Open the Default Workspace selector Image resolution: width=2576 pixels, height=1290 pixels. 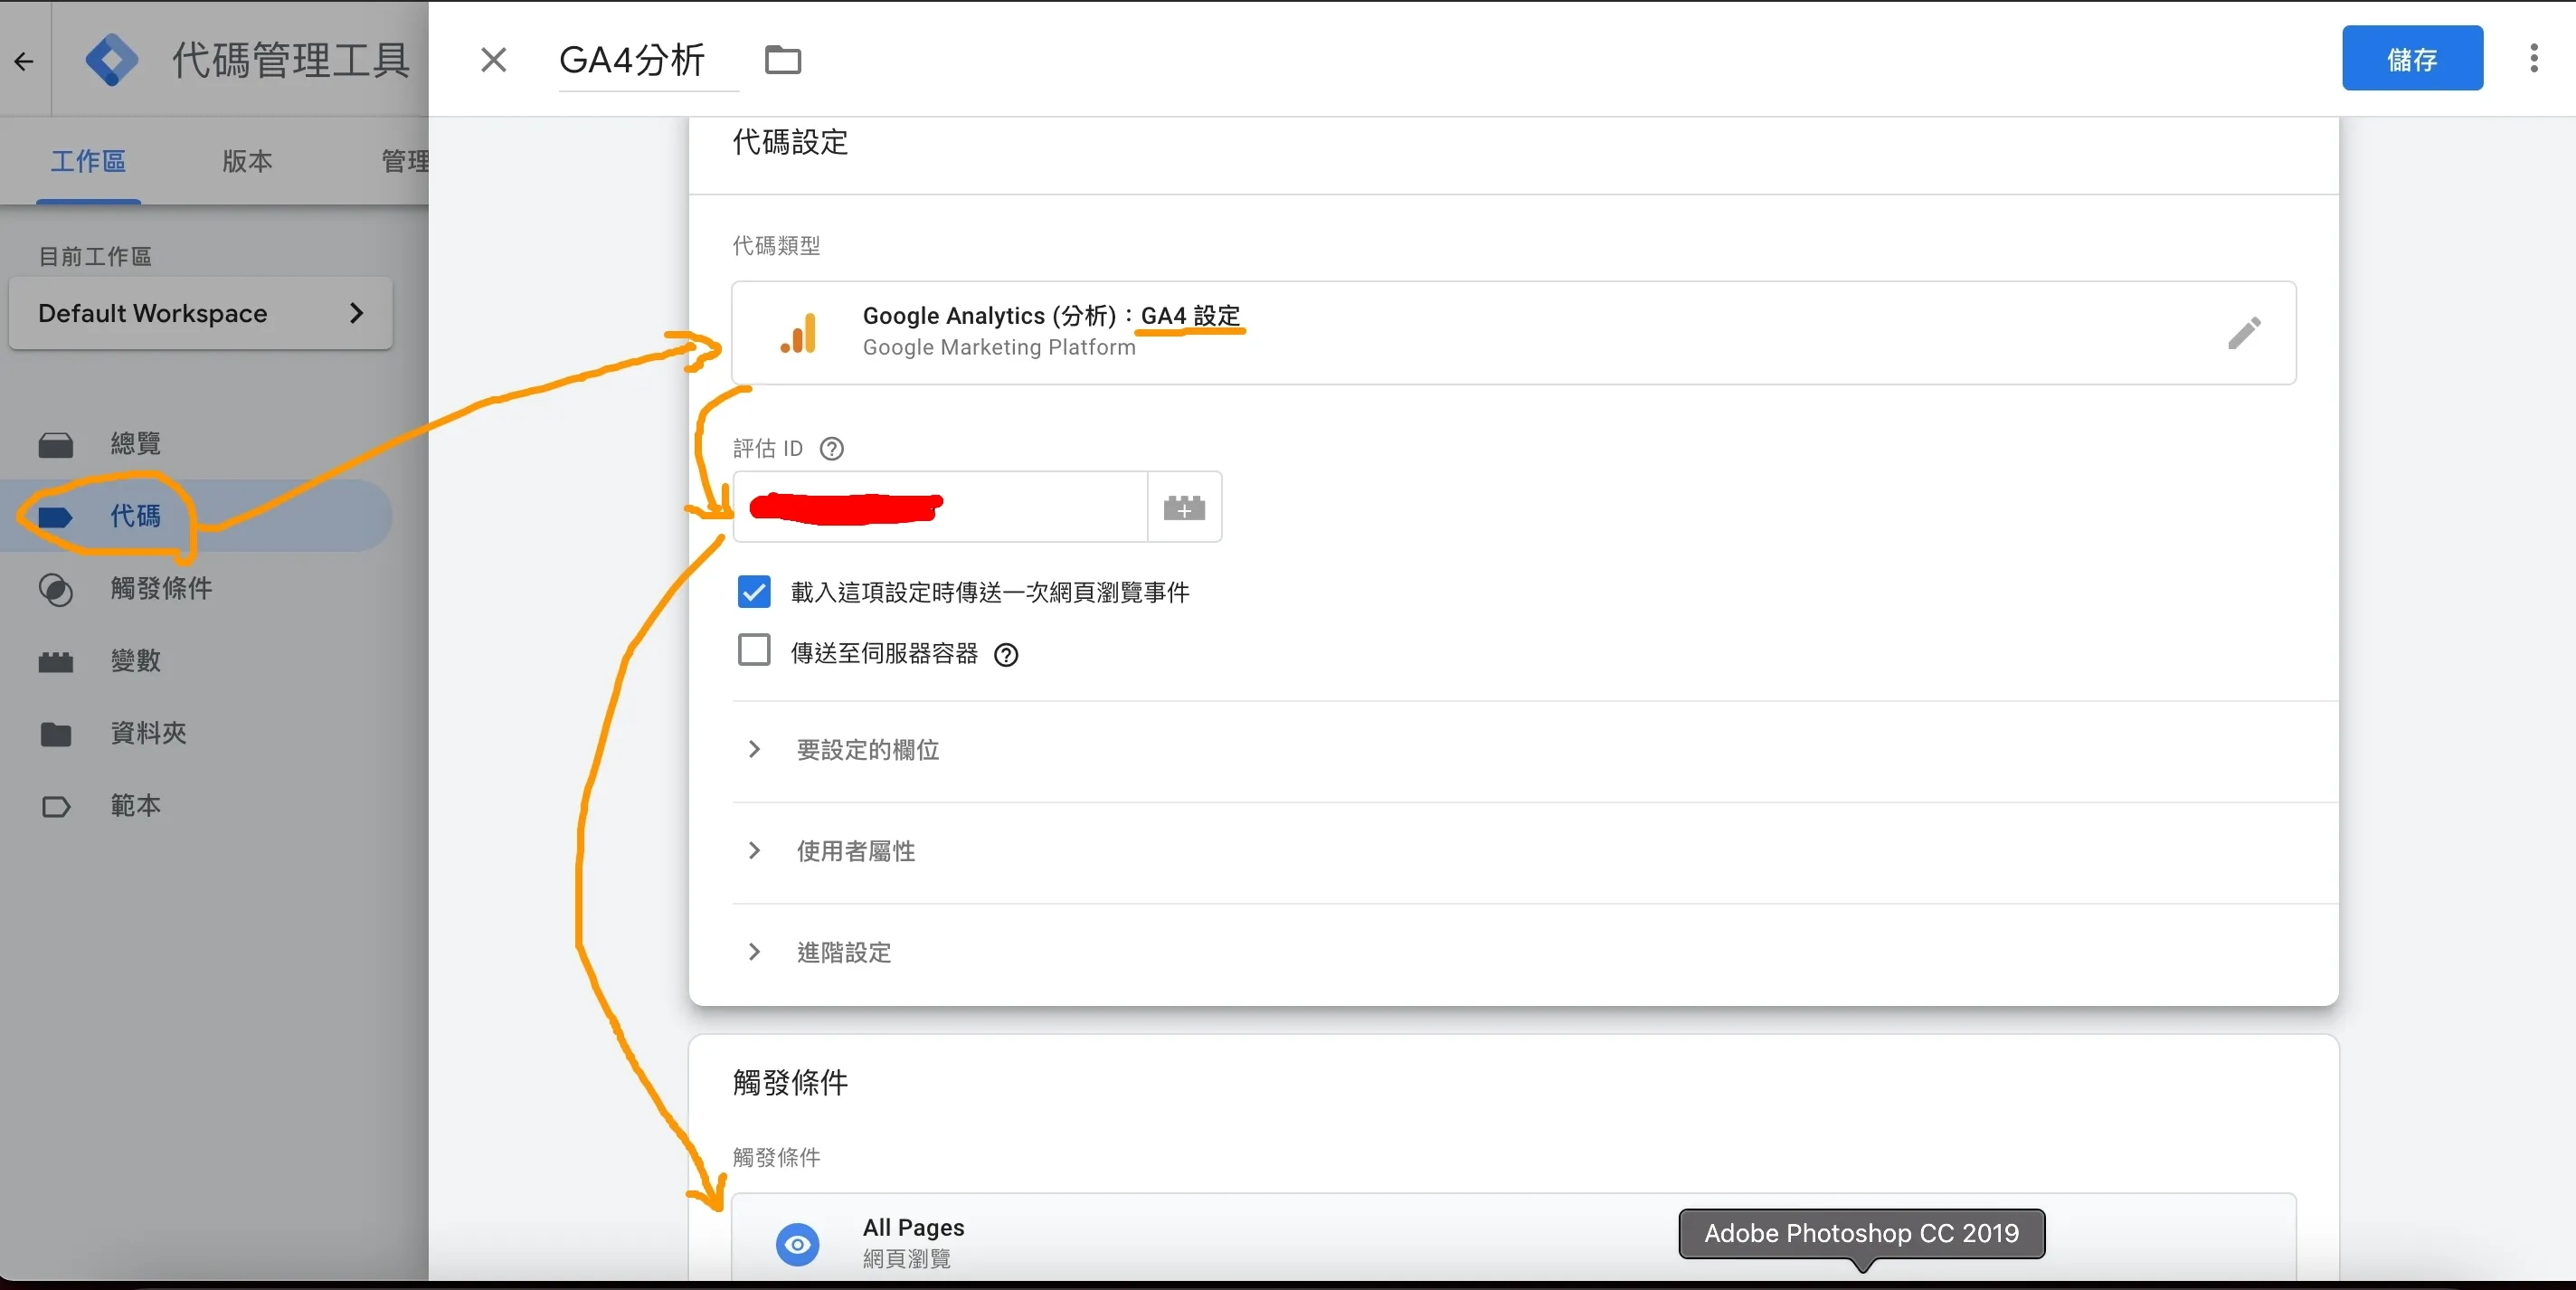point(200,314)
